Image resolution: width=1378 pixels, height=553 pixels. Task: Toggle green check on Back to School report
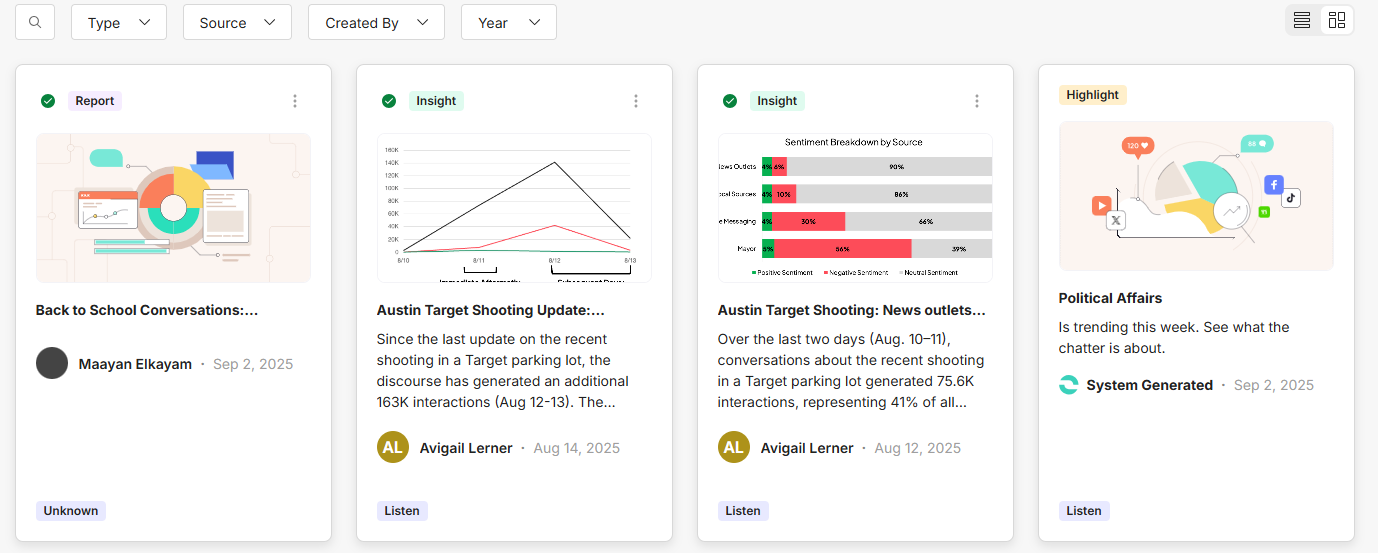click(x=48, y=101)
